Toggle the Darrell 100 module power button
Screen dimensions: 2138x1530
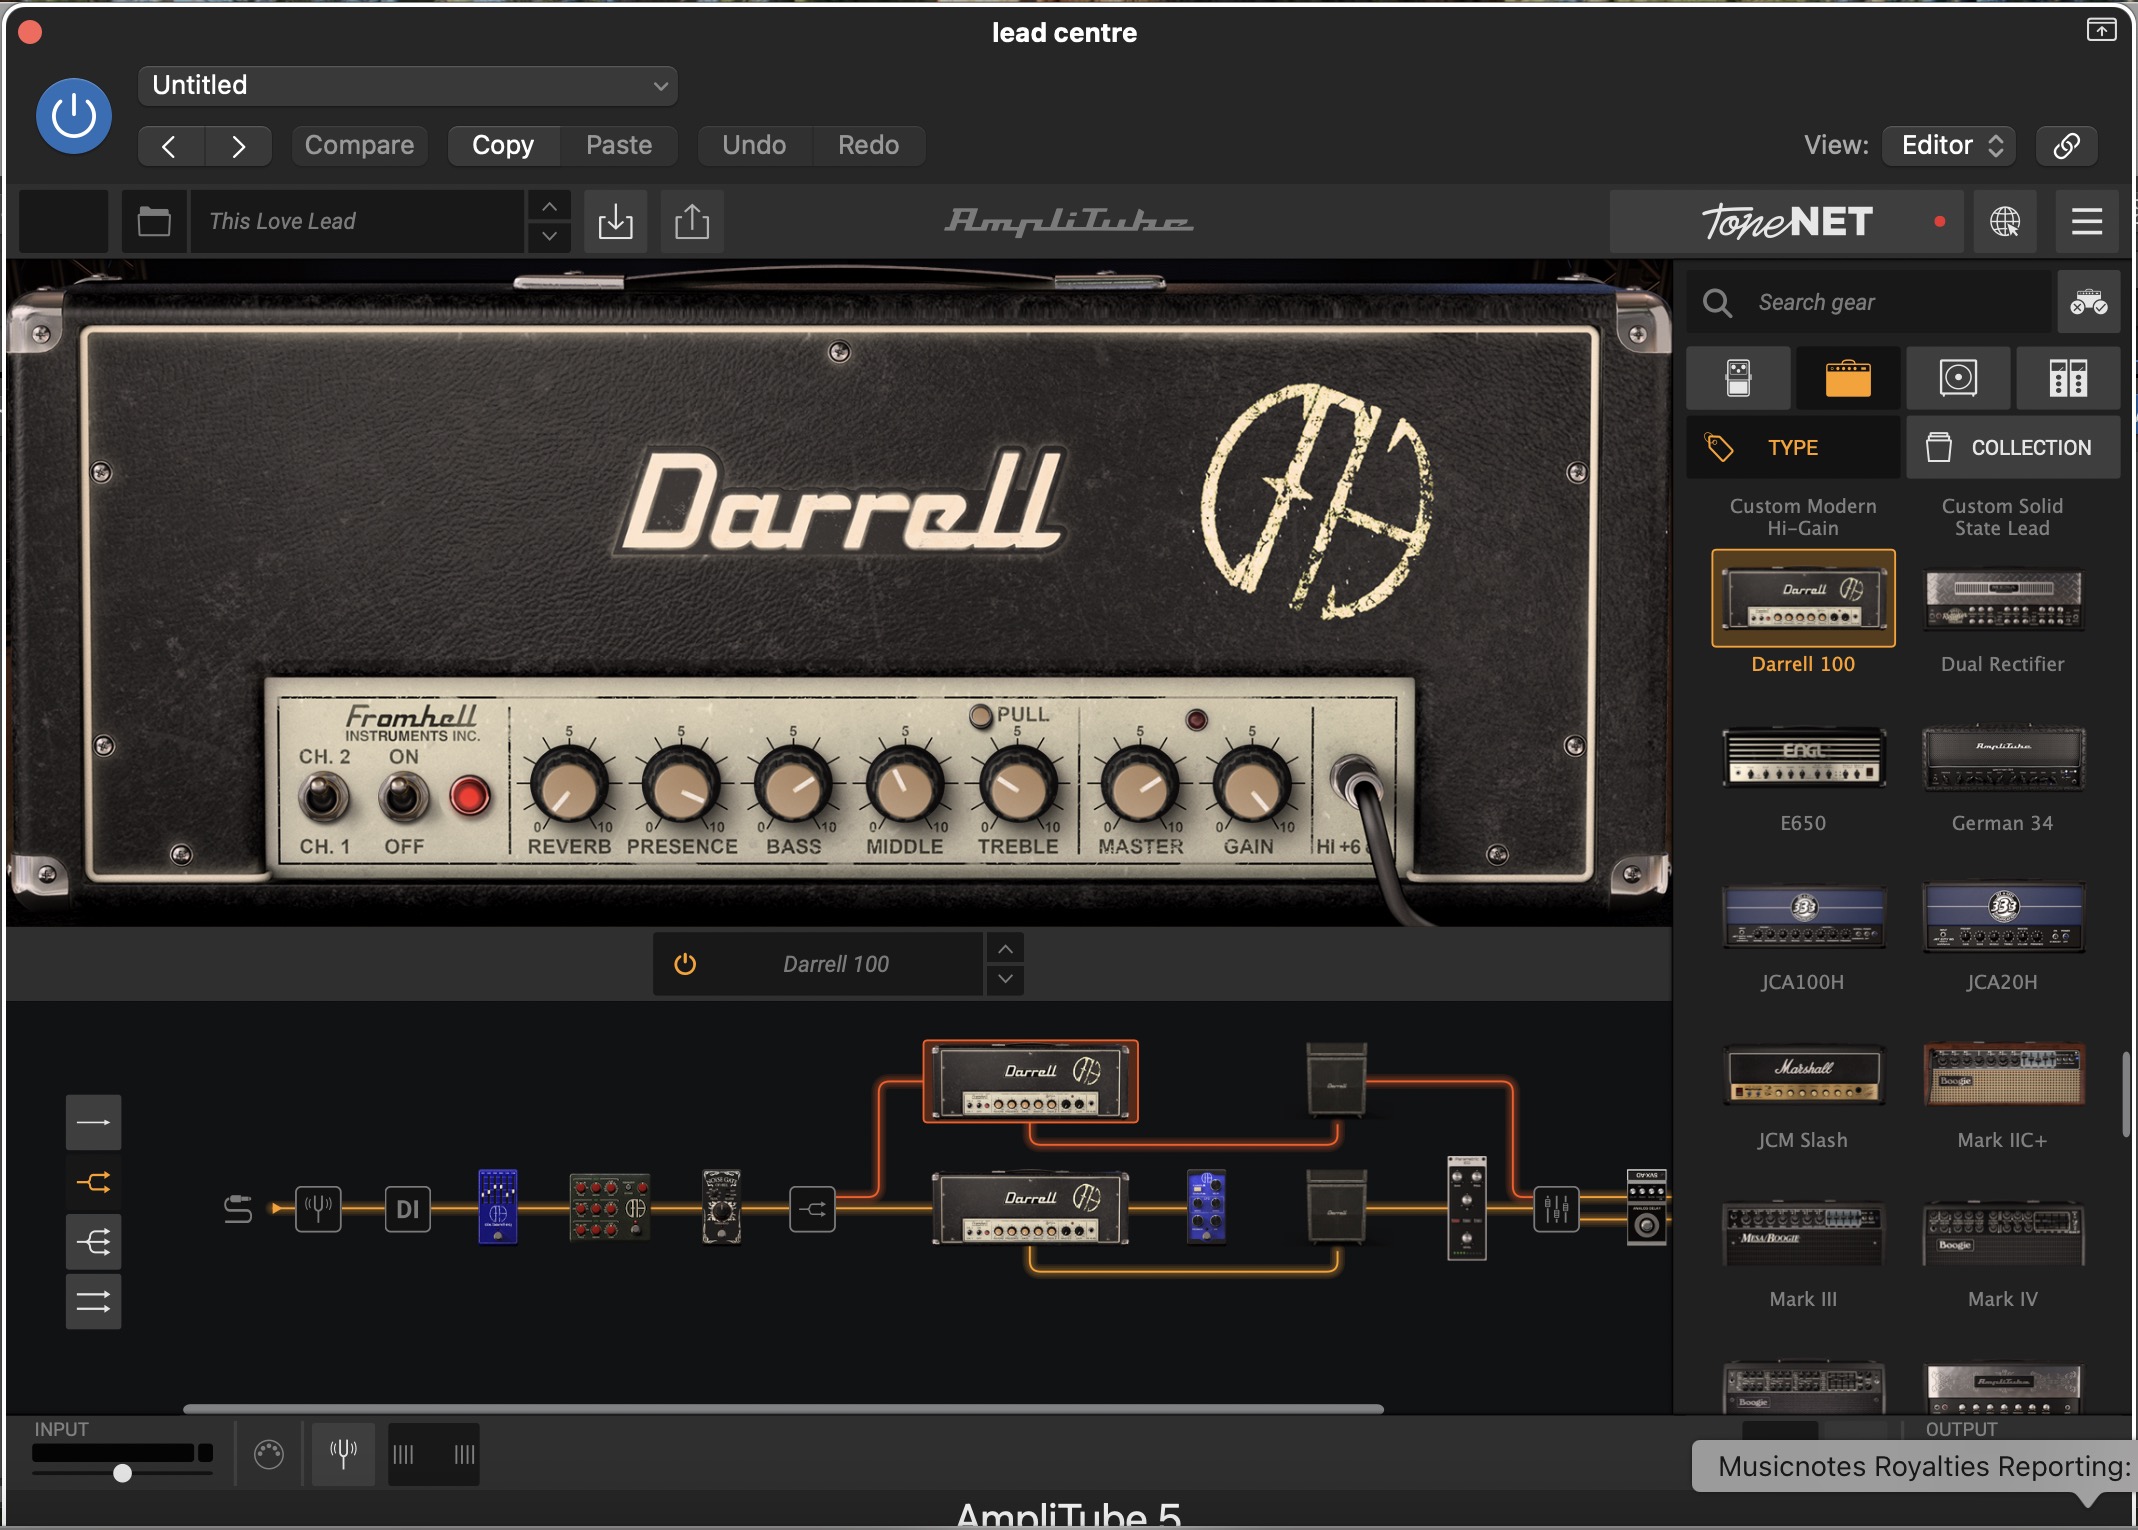coord(685,964)
